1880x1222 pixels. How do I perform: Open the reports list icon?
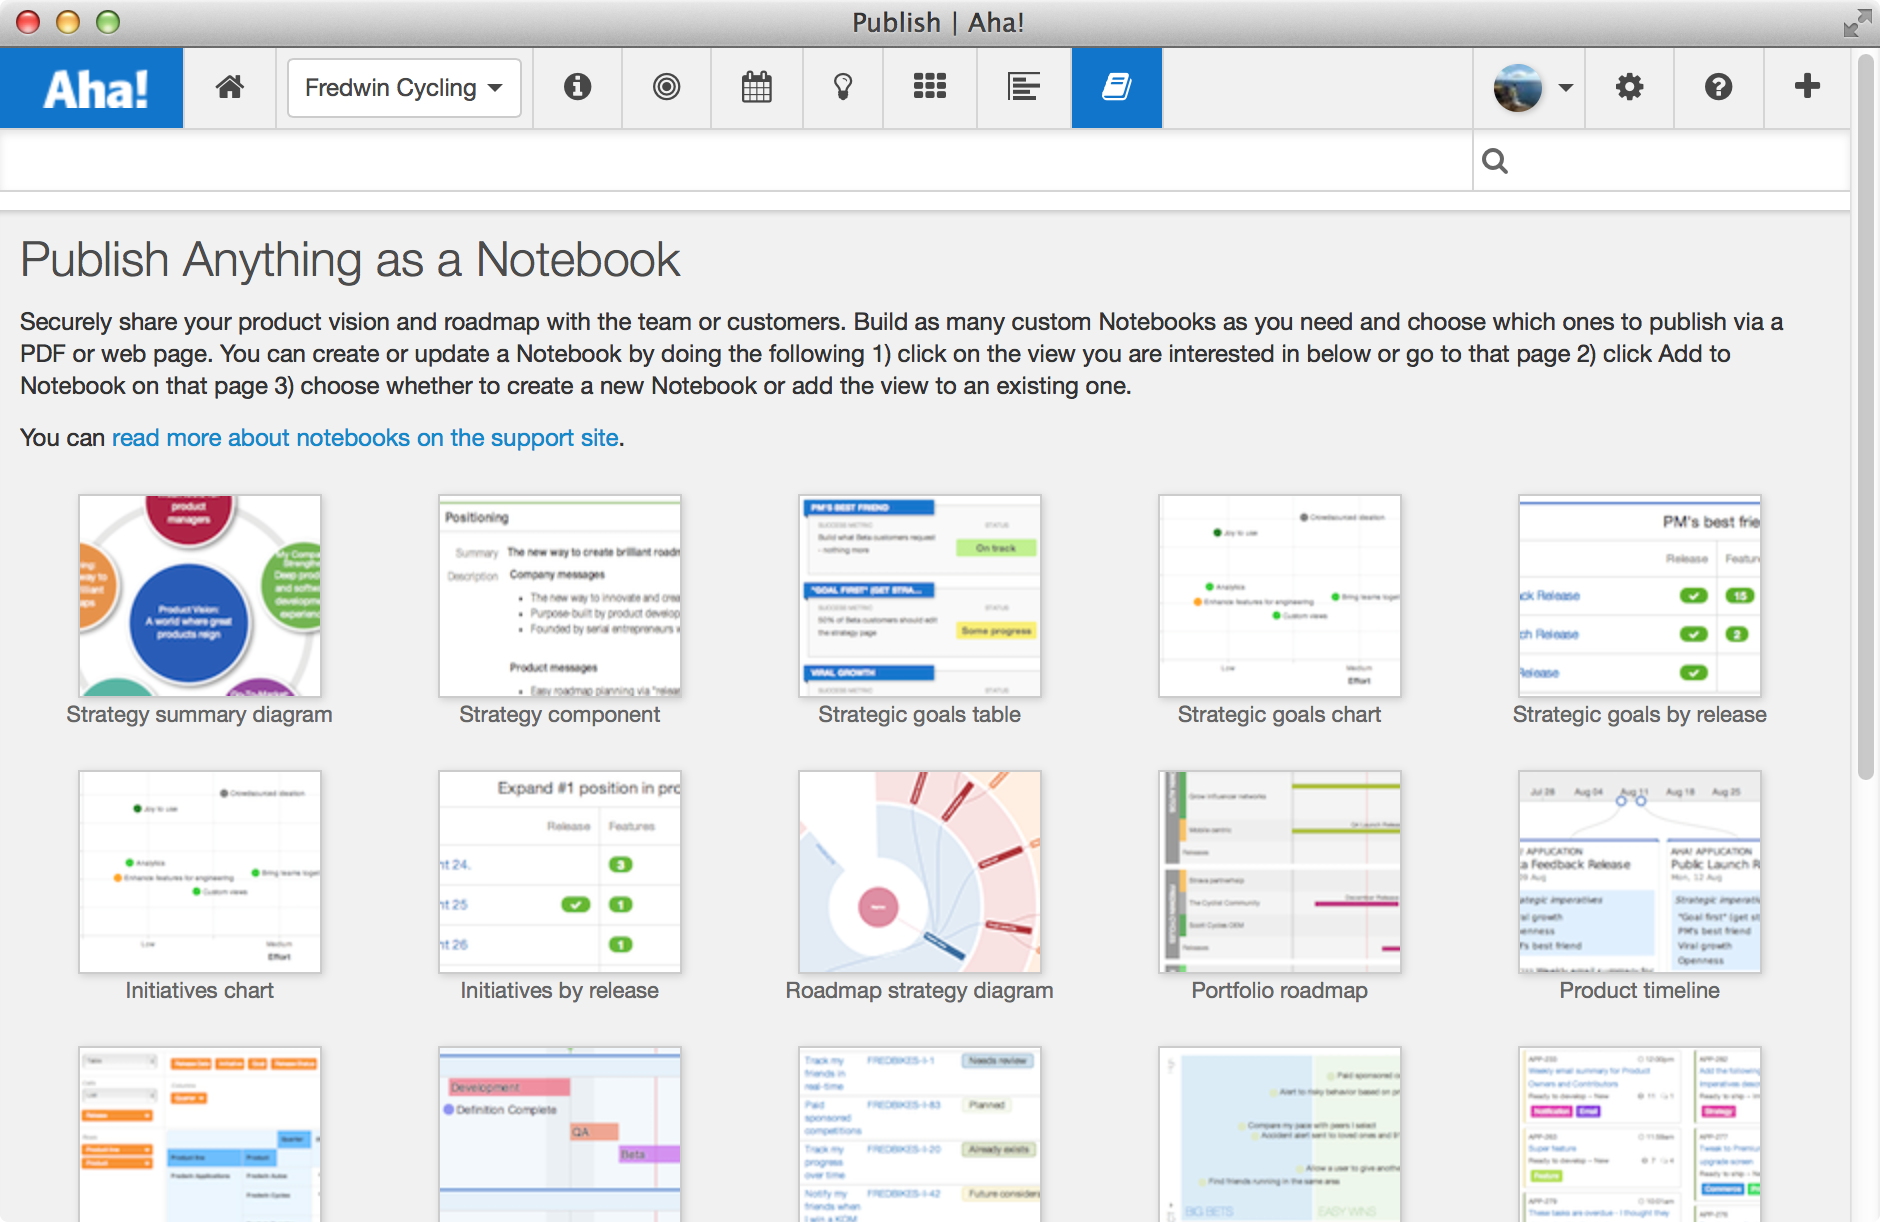1023,88
